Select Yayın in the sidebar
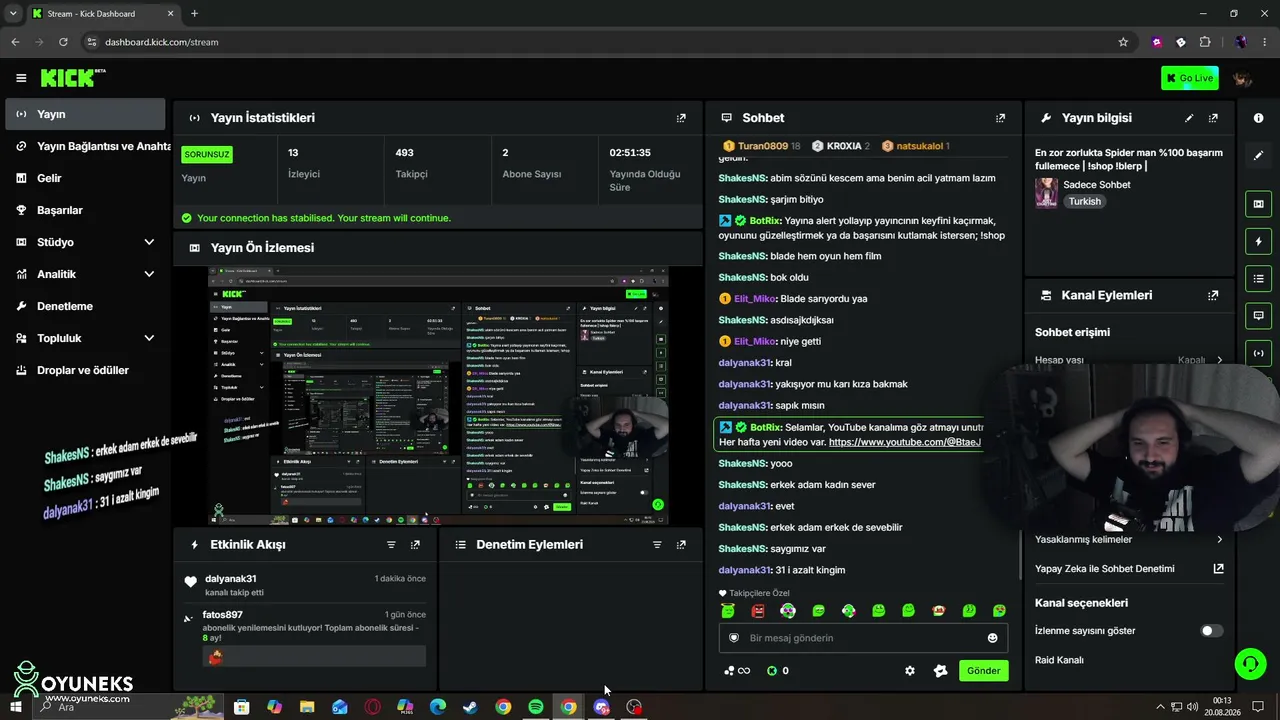Image resolution: width=1280 pixels, height=720 pixels. click(85, 114)
